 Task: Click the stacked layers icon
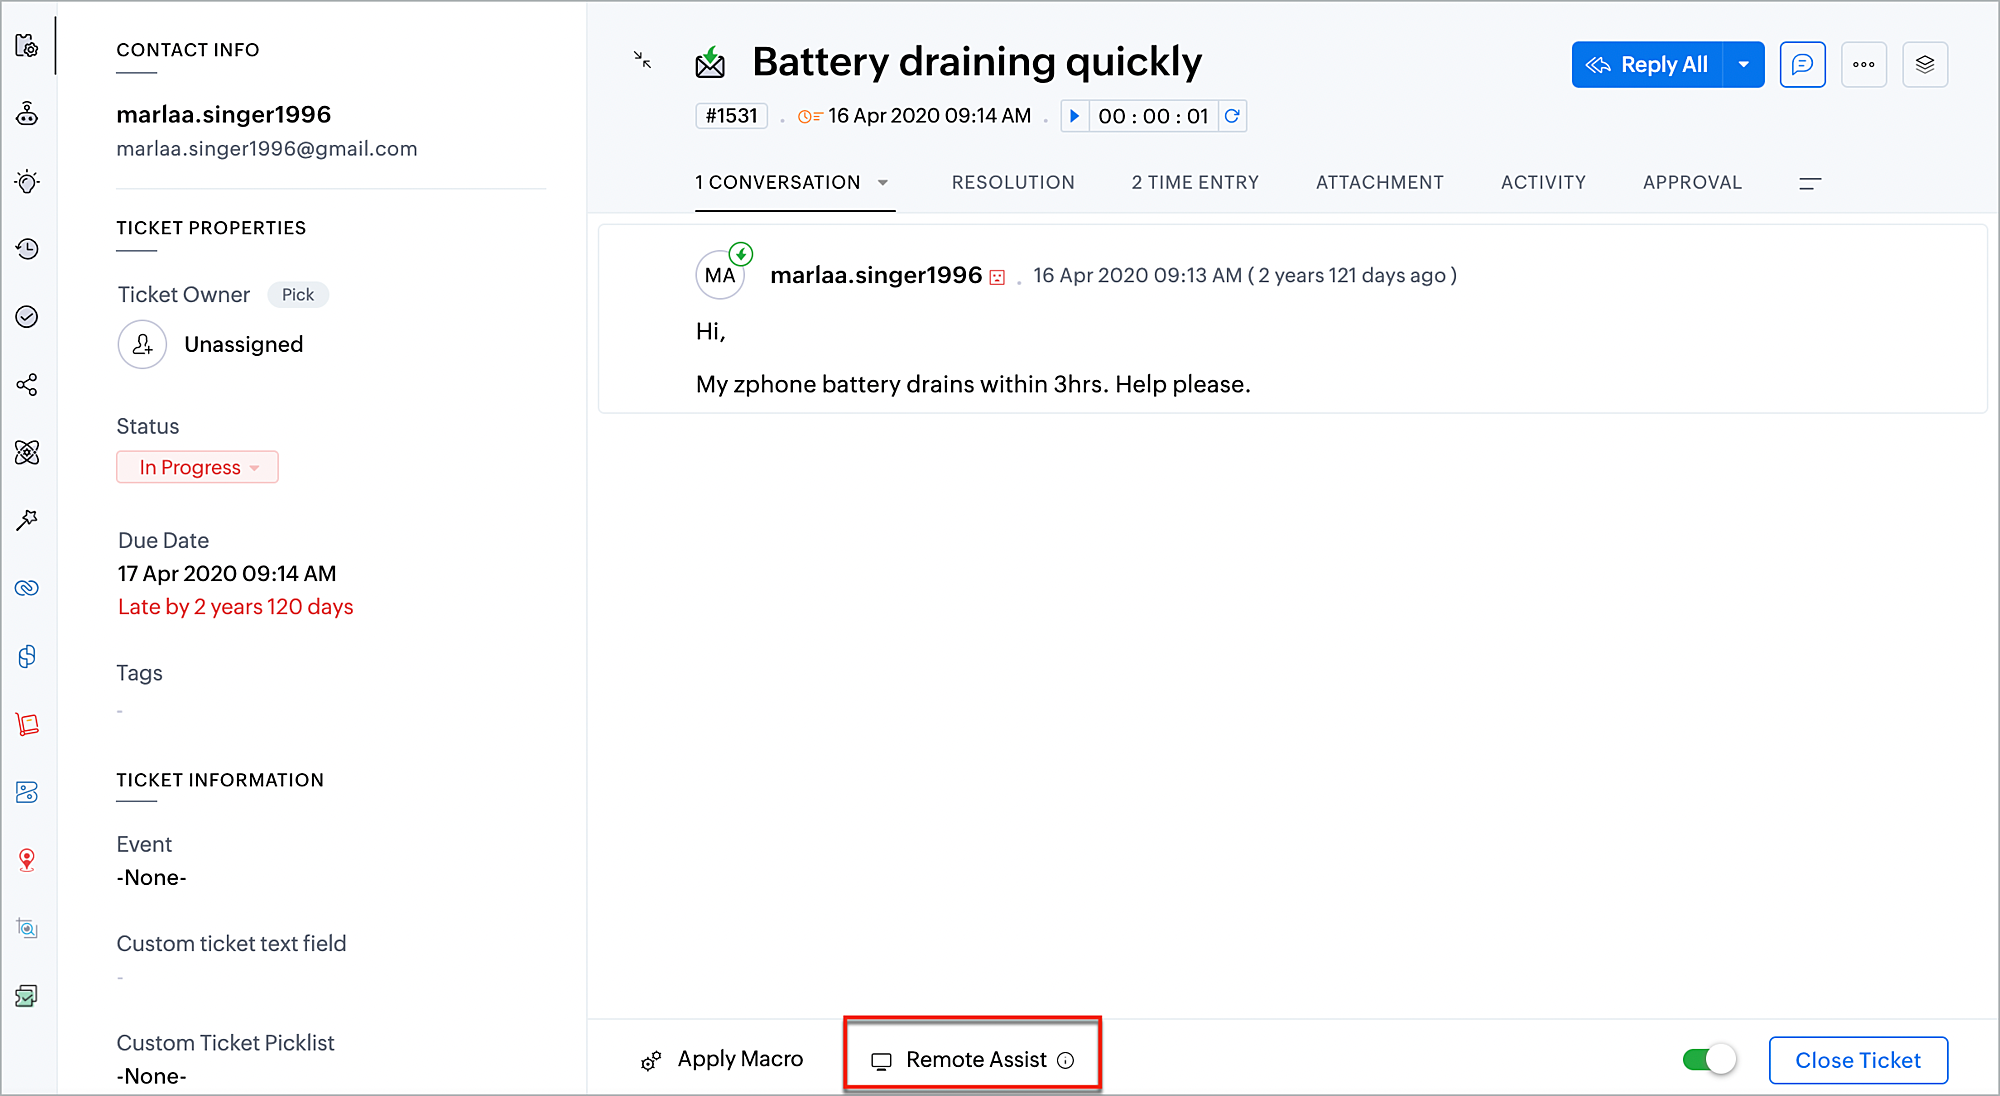(x=1924, y=65)
